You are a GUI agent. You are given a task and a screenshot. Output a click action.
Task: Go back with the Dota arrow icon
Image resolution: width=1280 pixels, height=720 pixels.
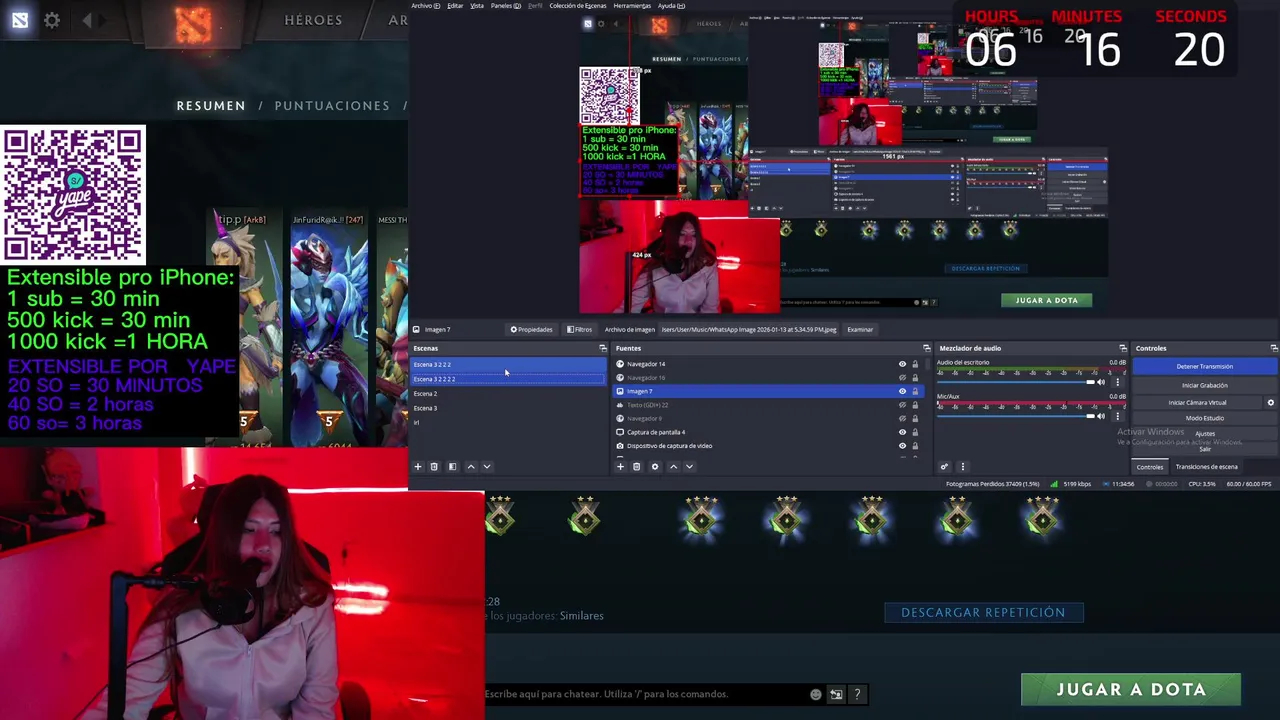87,20
